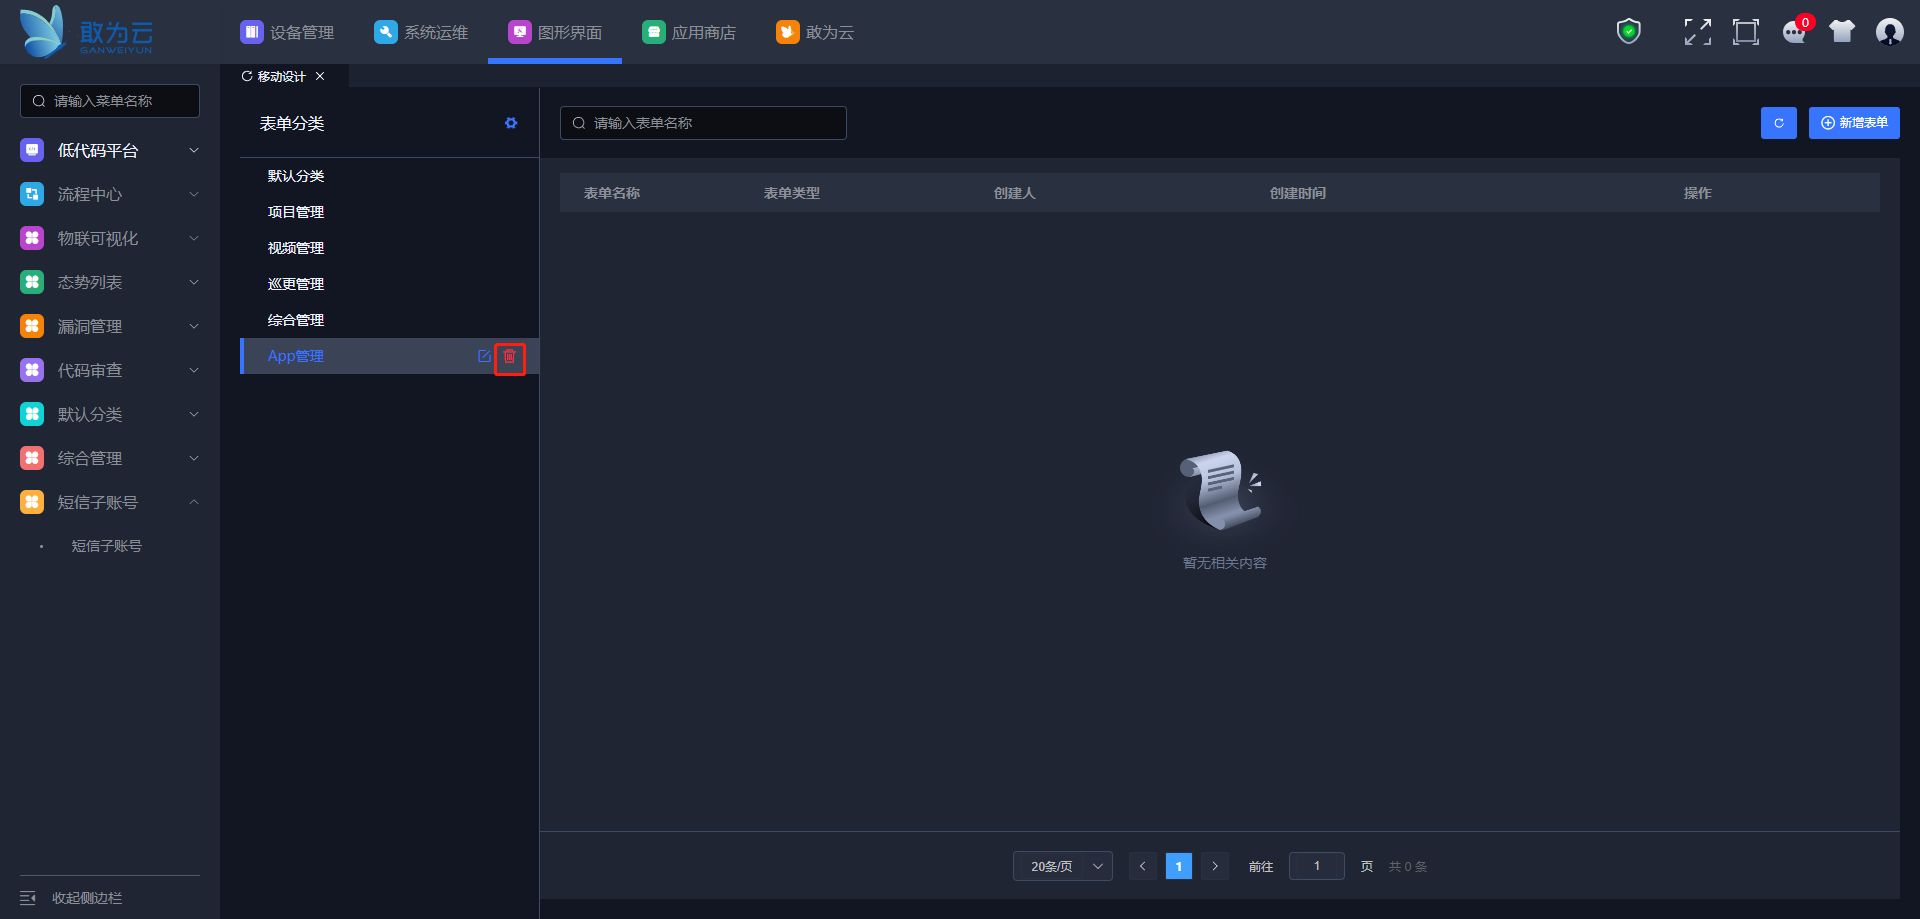Expand the 物联可视化 menu chevron
The image size is (1920, 919).
tap(194, 238)
